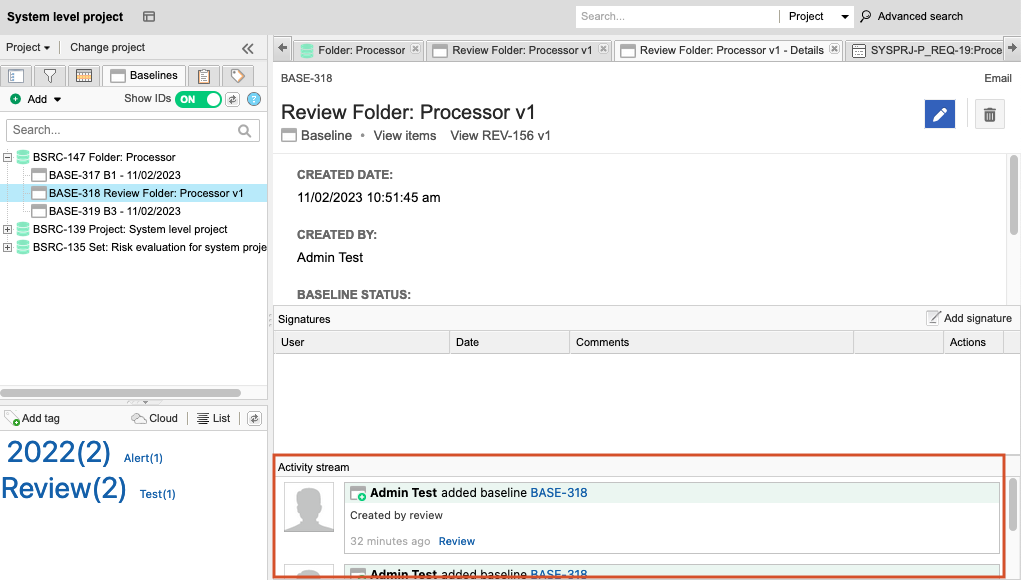Switch tag view to List
The height and width of the screenshot is (580, 1021).
tap(213, 419)
